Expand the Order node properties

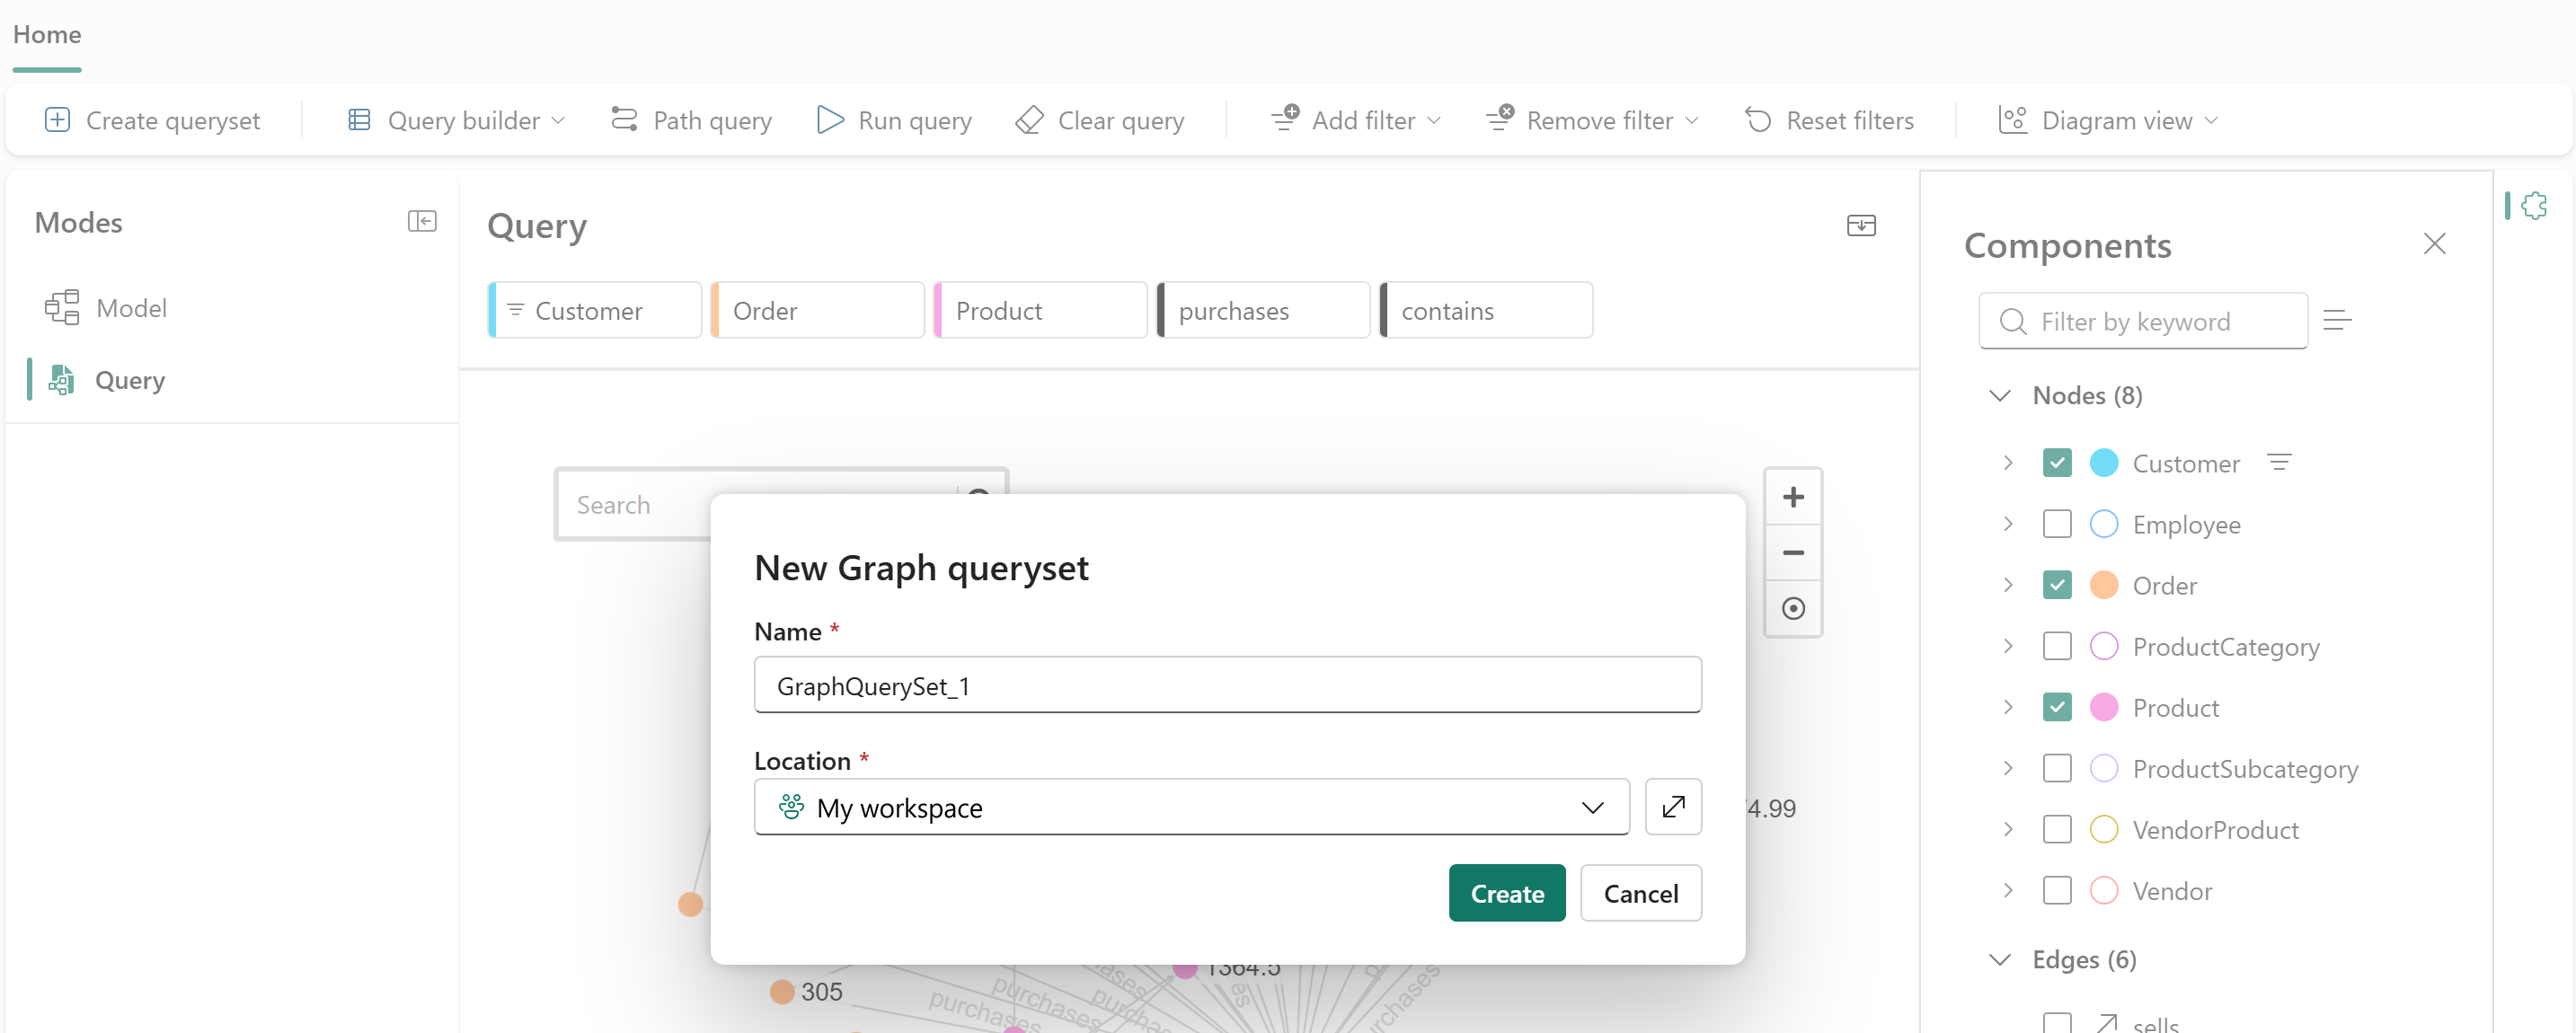pyautogui.click(x=2007, y=585)
